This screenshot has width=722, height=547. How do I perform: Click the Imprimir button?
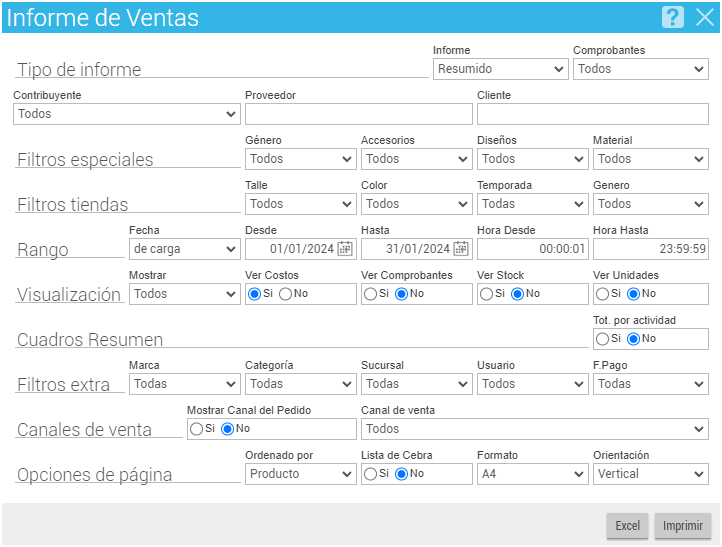click(x=682, y=525)
